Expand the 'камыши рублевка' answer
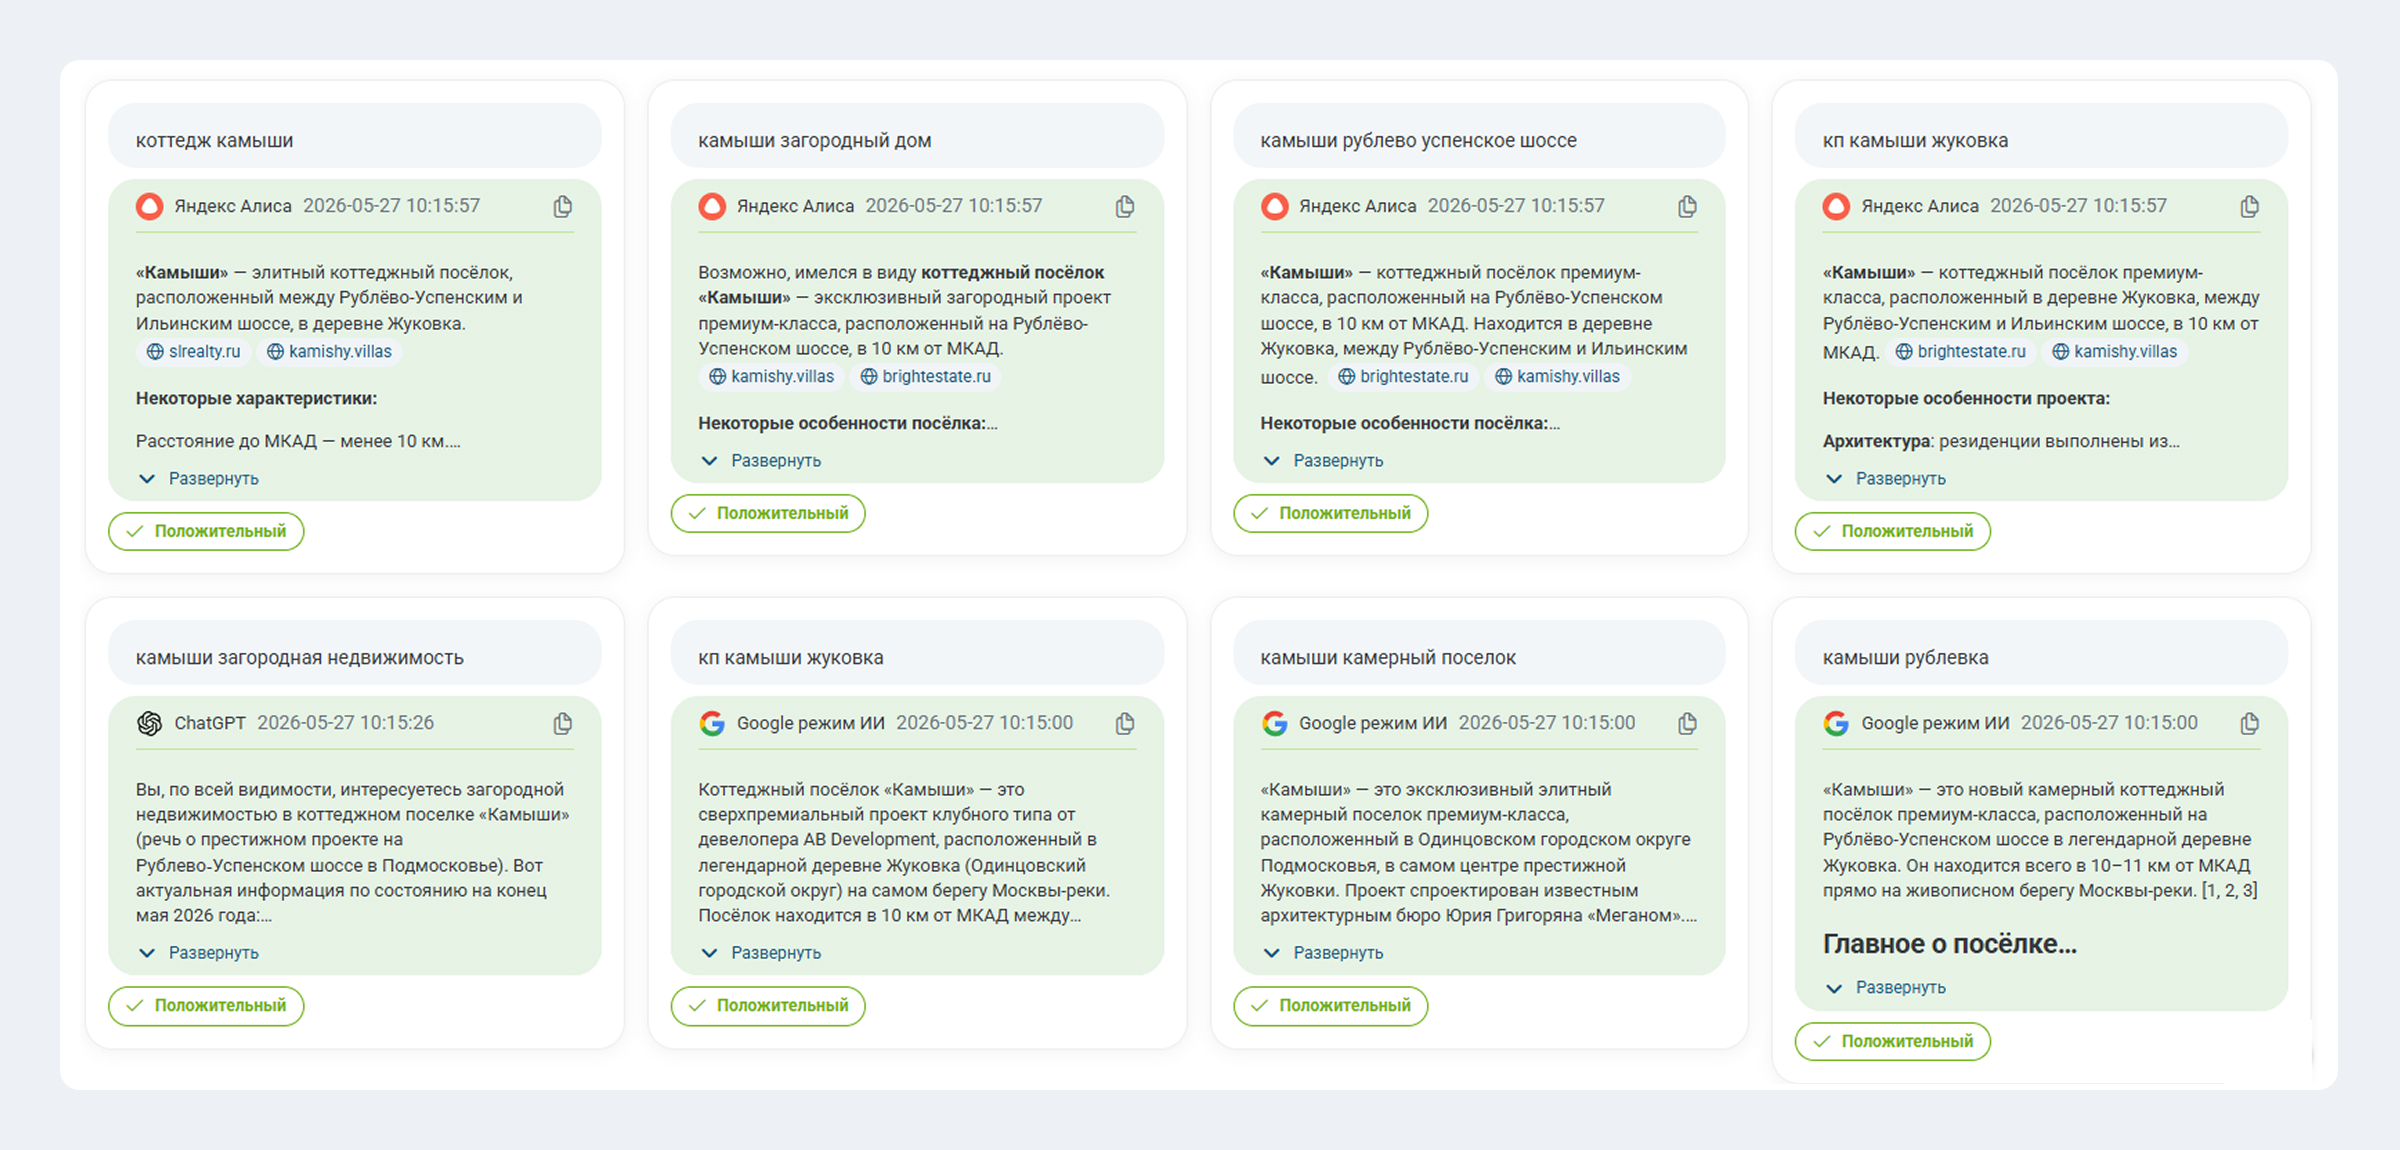 (1886, 987)
